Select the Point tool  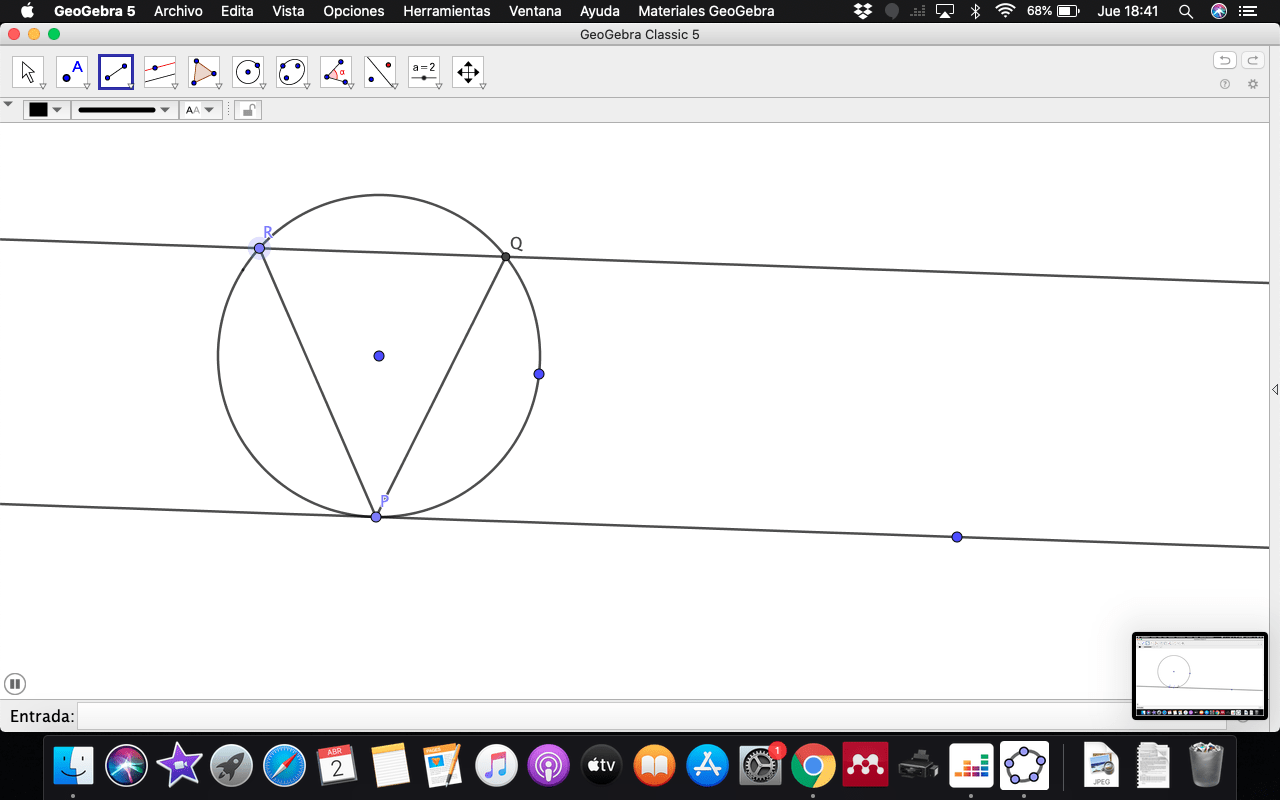pos(71,72)
